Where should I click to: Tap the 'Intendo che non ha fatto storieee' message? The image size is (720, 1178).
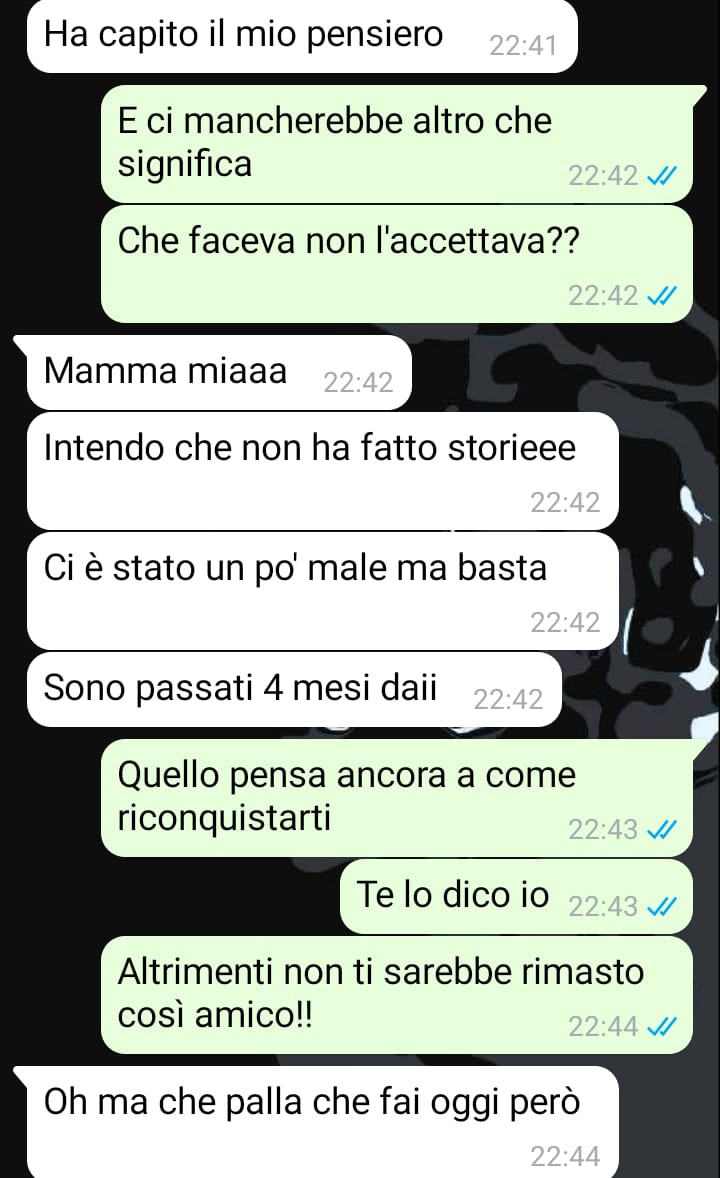coord(323,470)
